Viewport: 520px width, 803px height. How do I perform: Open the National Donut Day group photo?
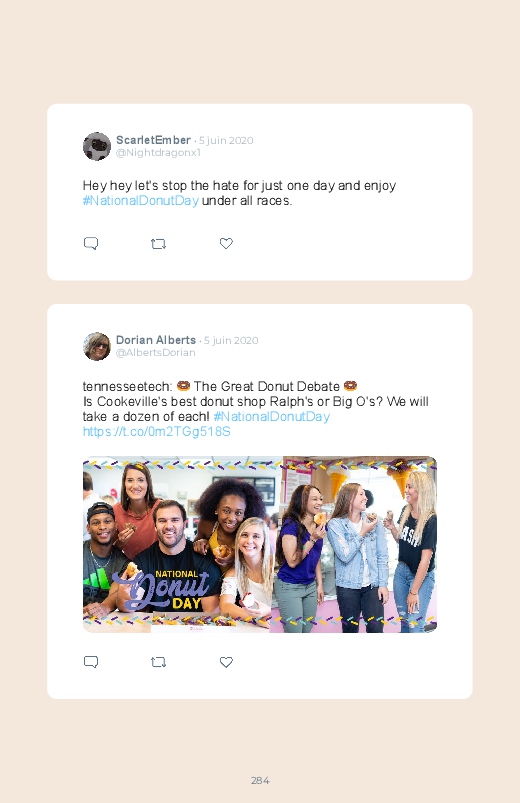coord(260,544)
